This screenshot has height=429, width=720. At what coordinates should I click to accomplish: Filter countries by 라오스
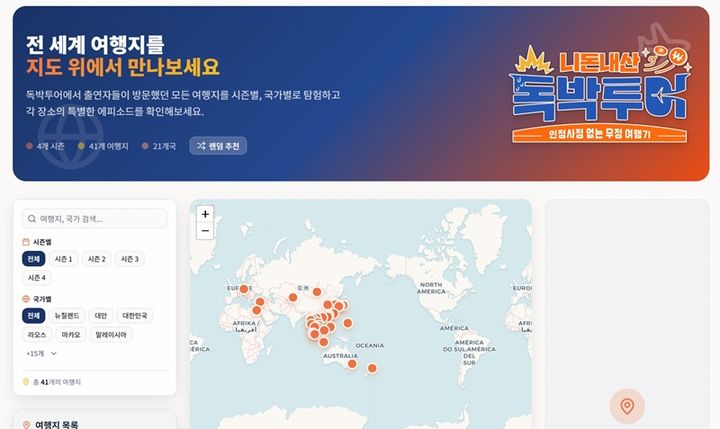click(x=37, y=335)
